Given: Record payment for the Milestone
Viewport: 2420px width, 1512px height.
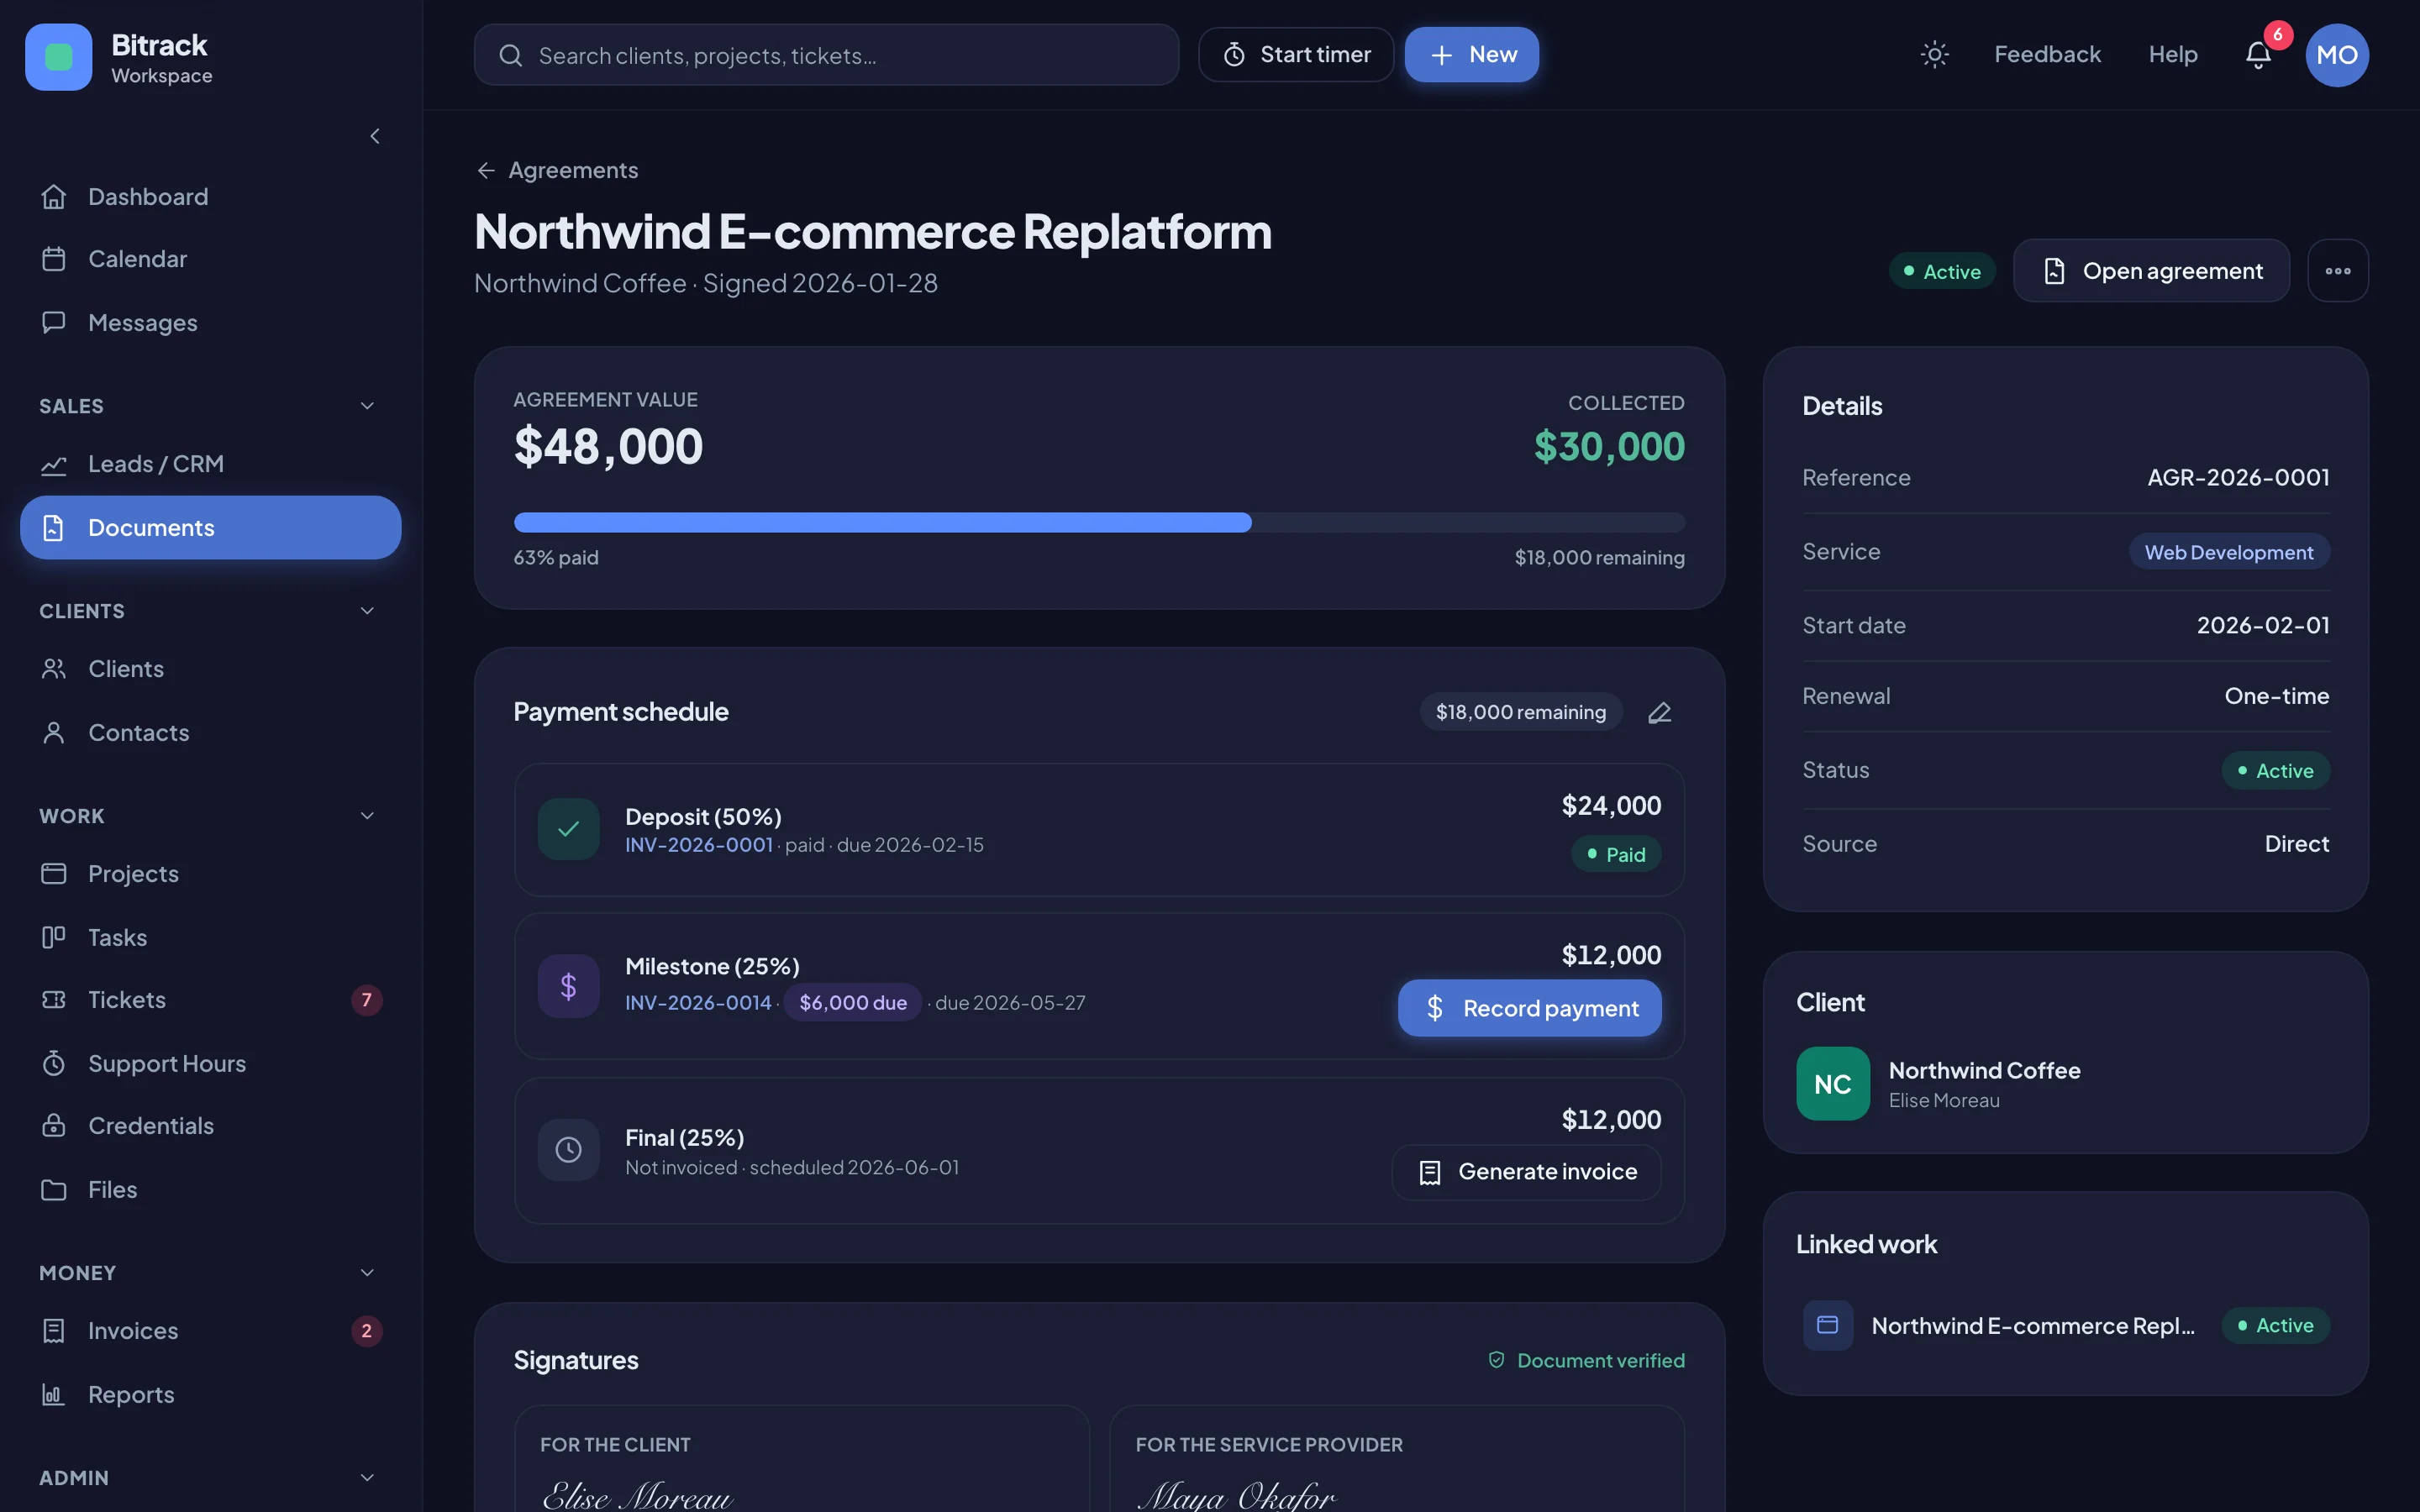Looking at the screenshot, I should click(x=1529, y=1008).
